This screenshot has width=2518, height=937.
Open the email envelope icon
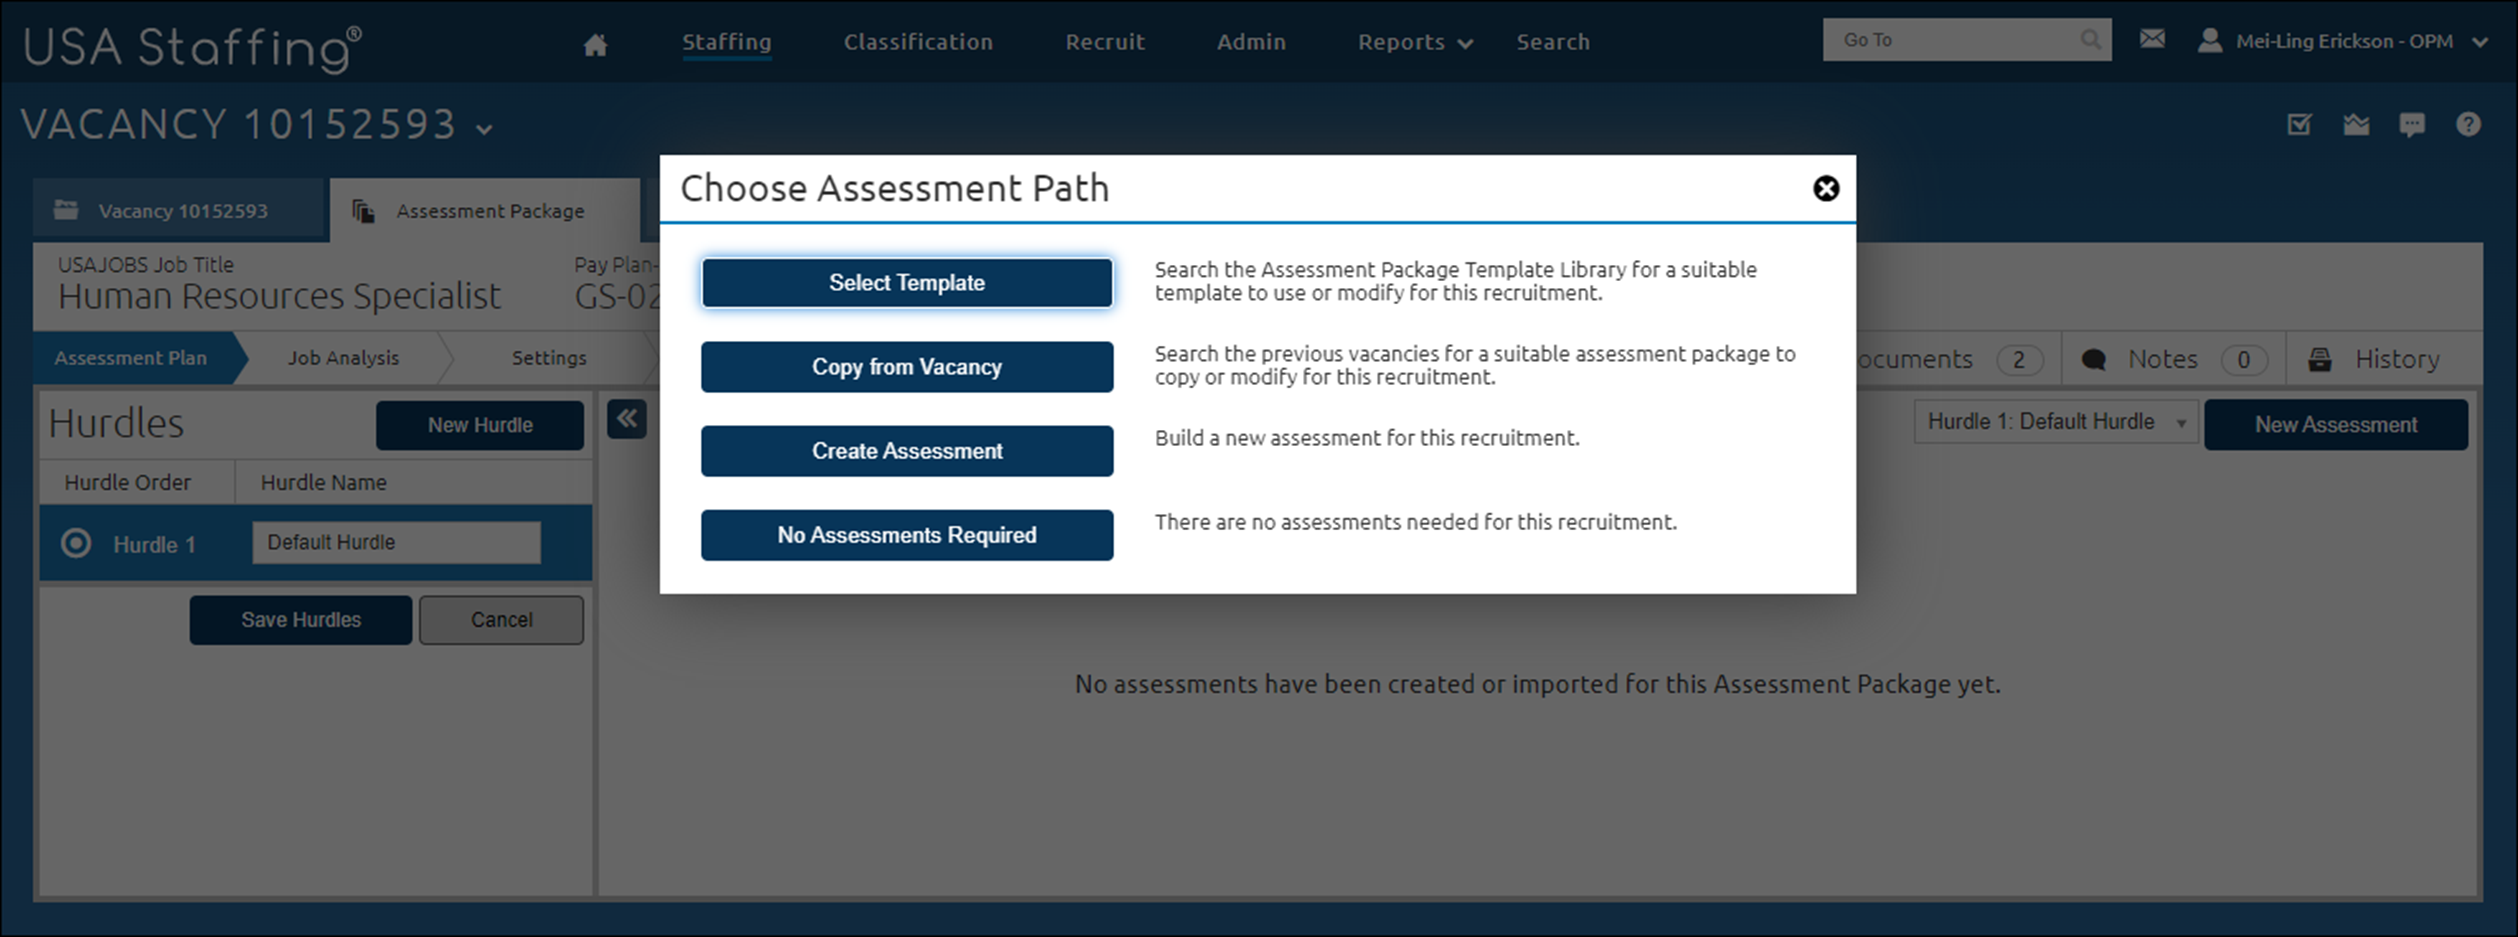pyautogui.click(x=2152, y=39)
